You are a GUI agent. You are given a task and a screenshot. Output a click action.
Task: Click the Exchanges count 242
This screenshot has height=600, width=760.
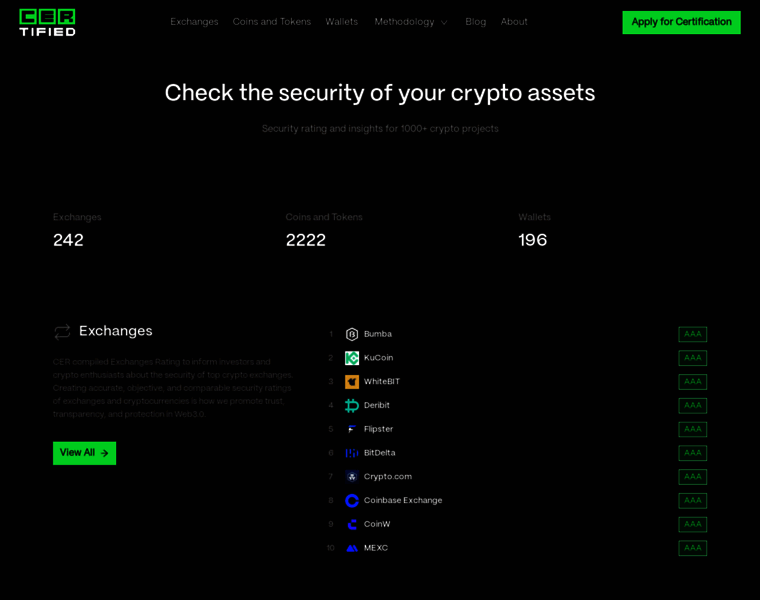click(68, 240)
